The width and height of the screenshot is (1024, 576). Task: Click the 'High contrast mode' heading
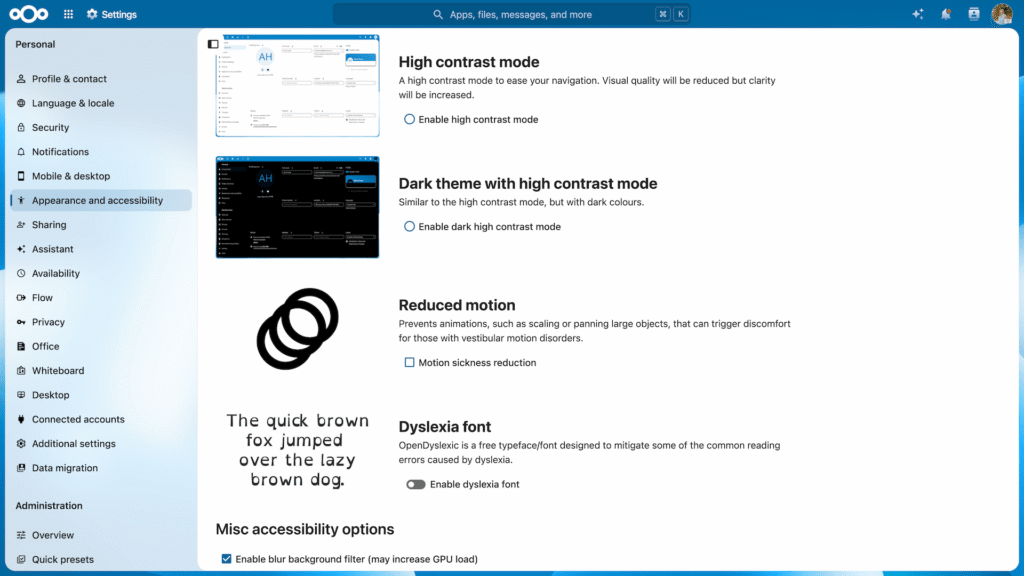point(469,62)
